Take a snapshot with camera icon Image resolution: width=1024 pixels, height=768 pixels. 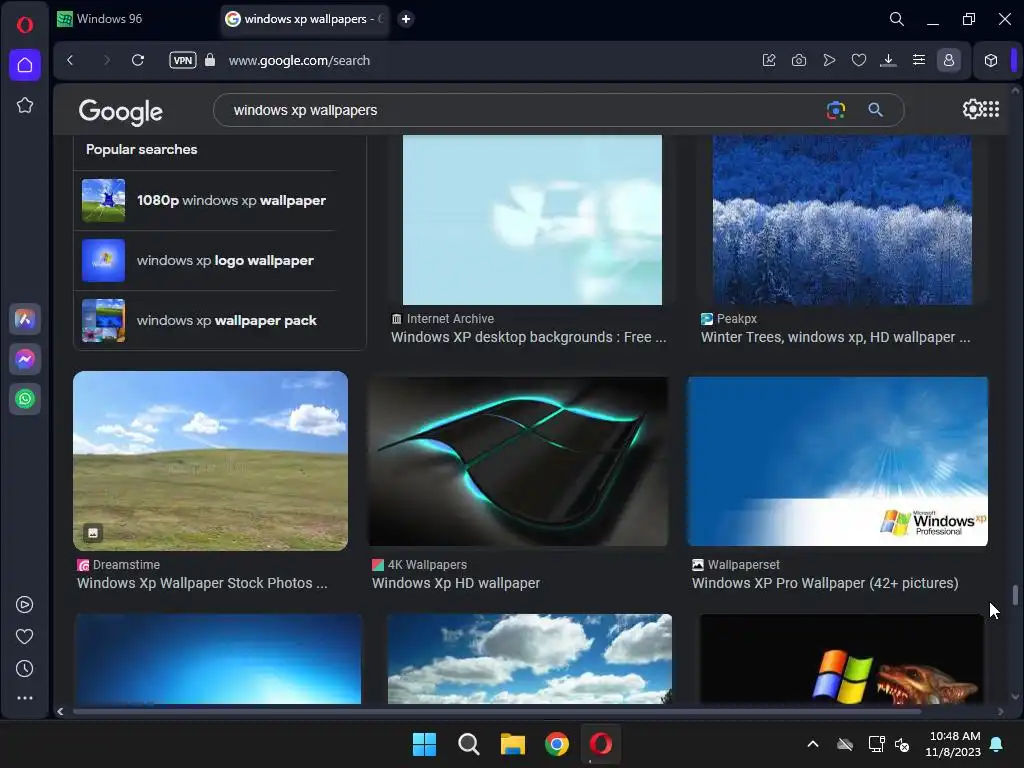(x=799, y=60)
